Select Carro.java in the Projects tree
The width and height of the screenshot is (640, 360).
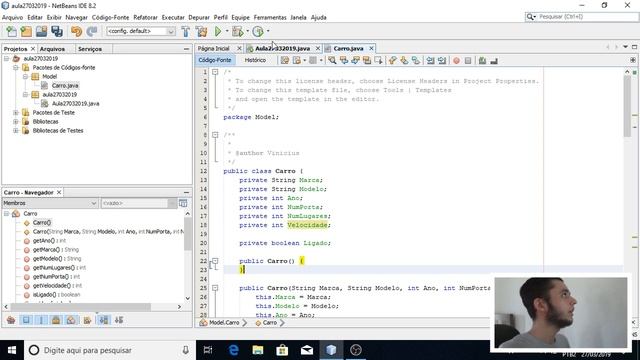click(x=65, y=85)
